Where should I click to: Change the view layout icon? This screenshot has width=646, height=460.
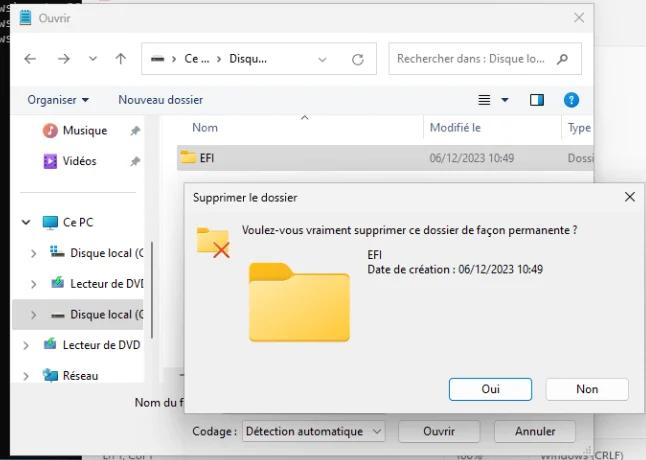(x=484, y=100)
